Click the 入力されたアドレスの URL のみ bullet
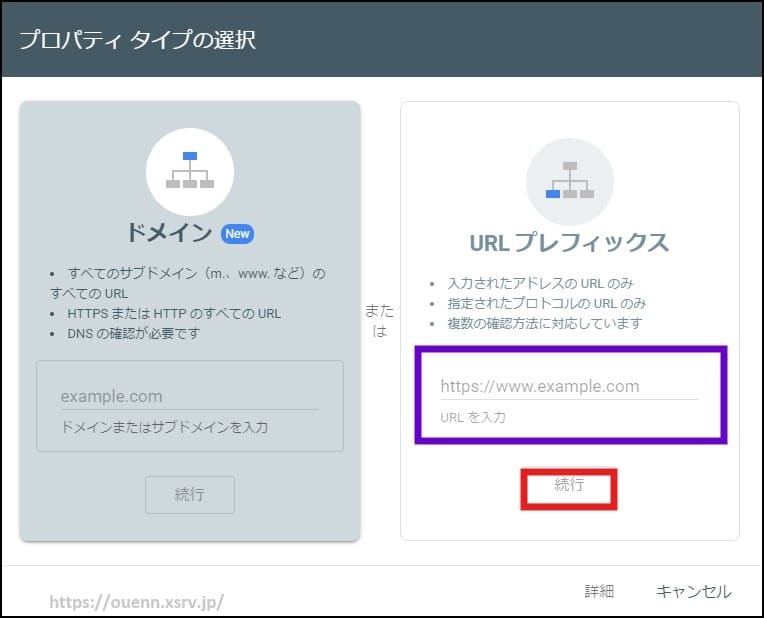 point(540,283)
